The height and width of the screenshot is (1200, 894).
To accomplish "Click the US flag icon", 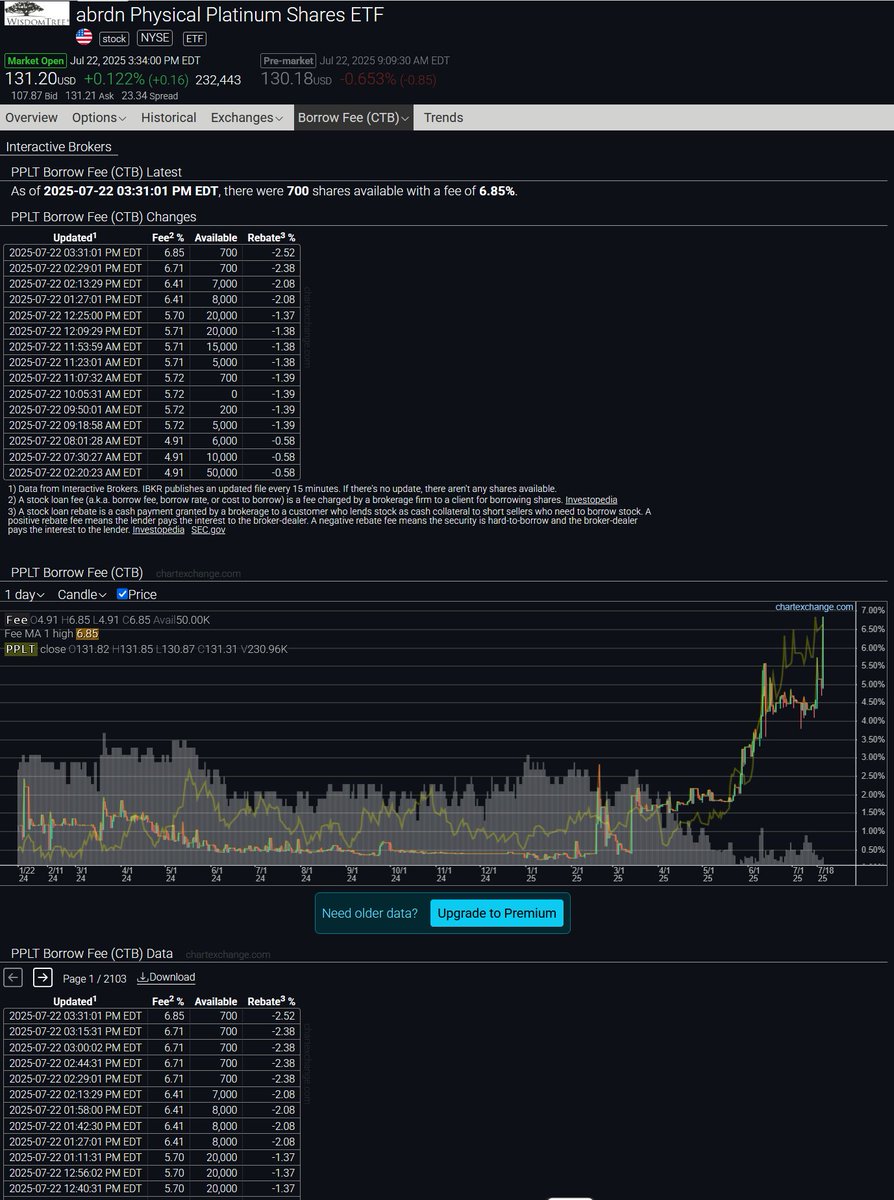I will tap(84, 38).
